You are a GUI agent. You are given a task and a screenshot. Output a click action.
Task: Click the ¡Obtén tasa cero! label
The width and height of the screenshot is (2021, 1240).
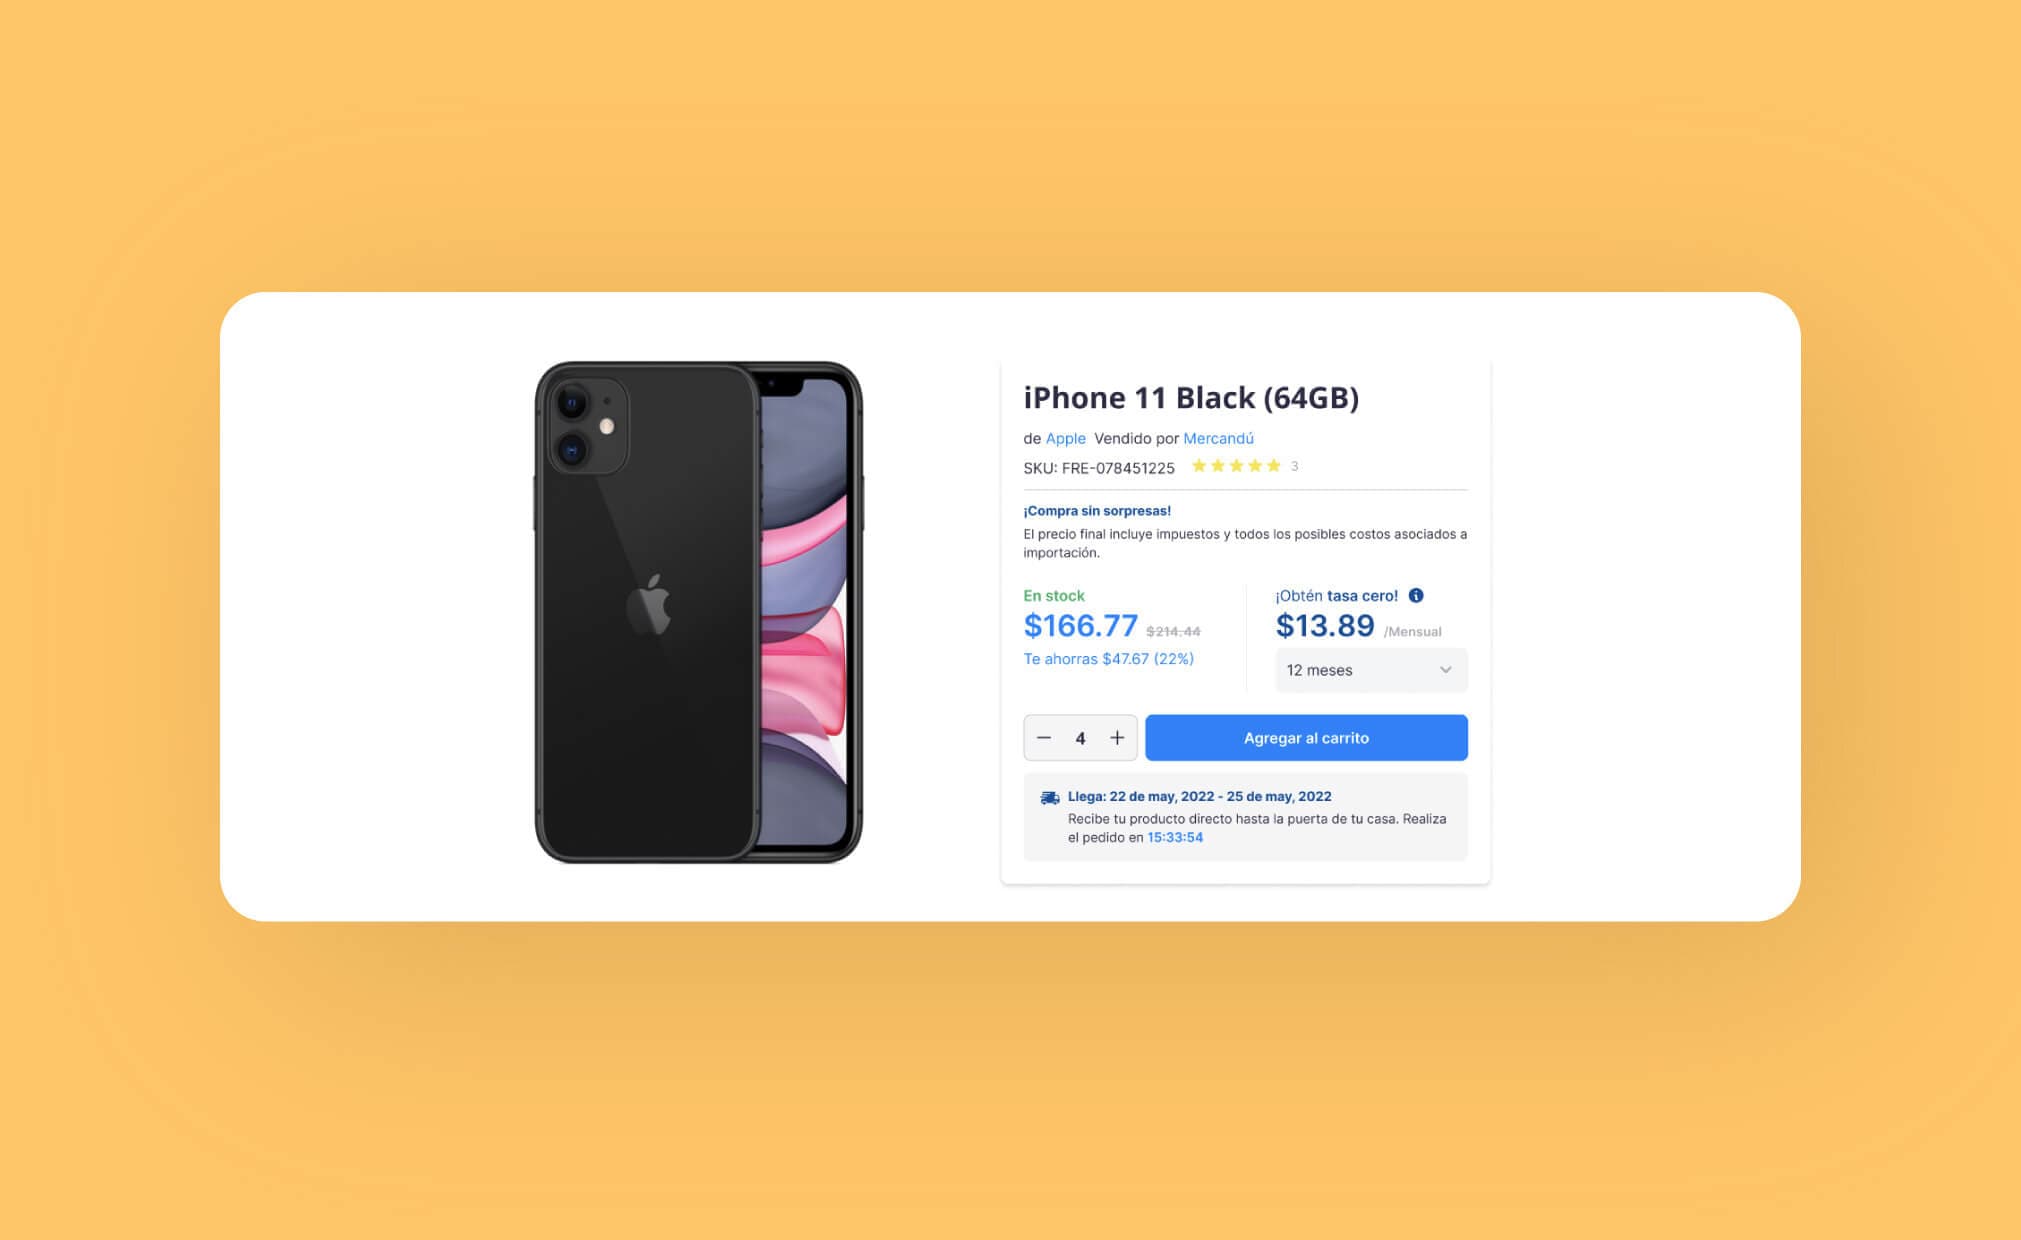pyautogui.click(x=1336, y=595)
